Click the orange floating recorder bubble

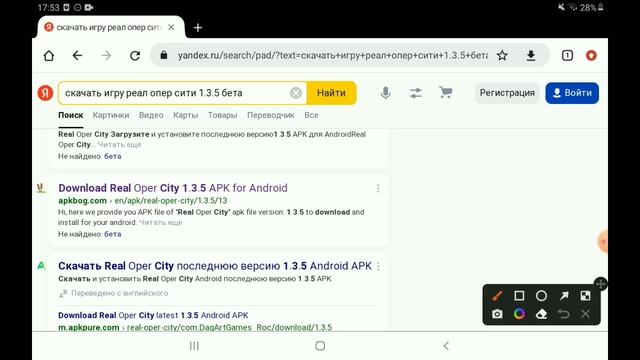click(603, 242)
